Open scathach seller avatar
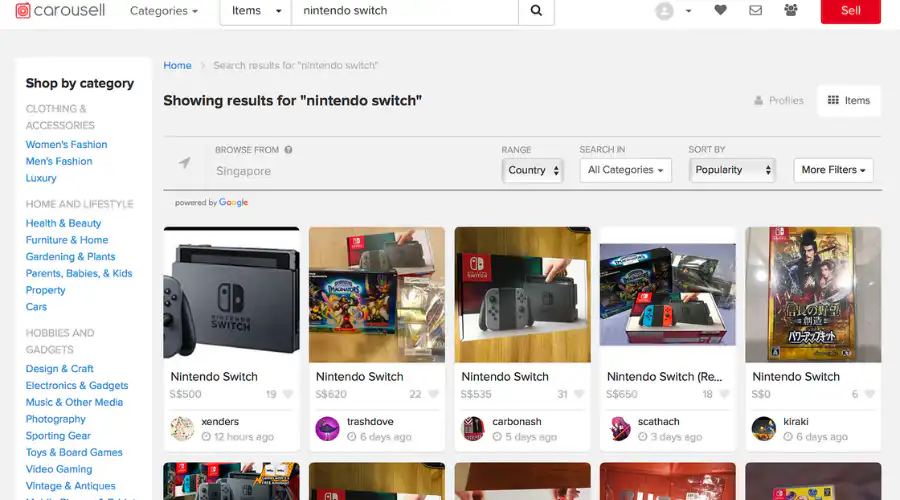Screen dimensions: 900x500 (619, 429)
